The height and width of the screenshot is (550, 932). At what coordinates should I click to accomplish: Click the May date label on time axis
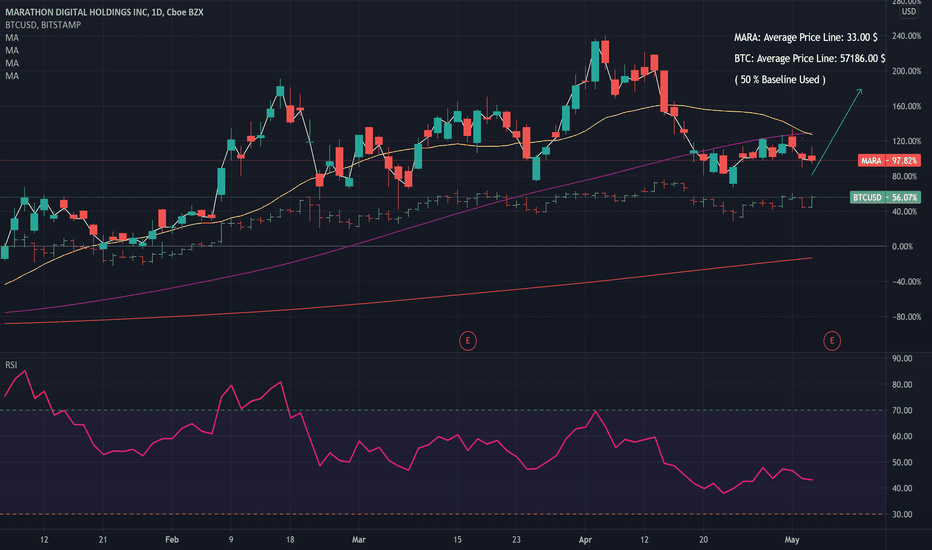point(792,540)
